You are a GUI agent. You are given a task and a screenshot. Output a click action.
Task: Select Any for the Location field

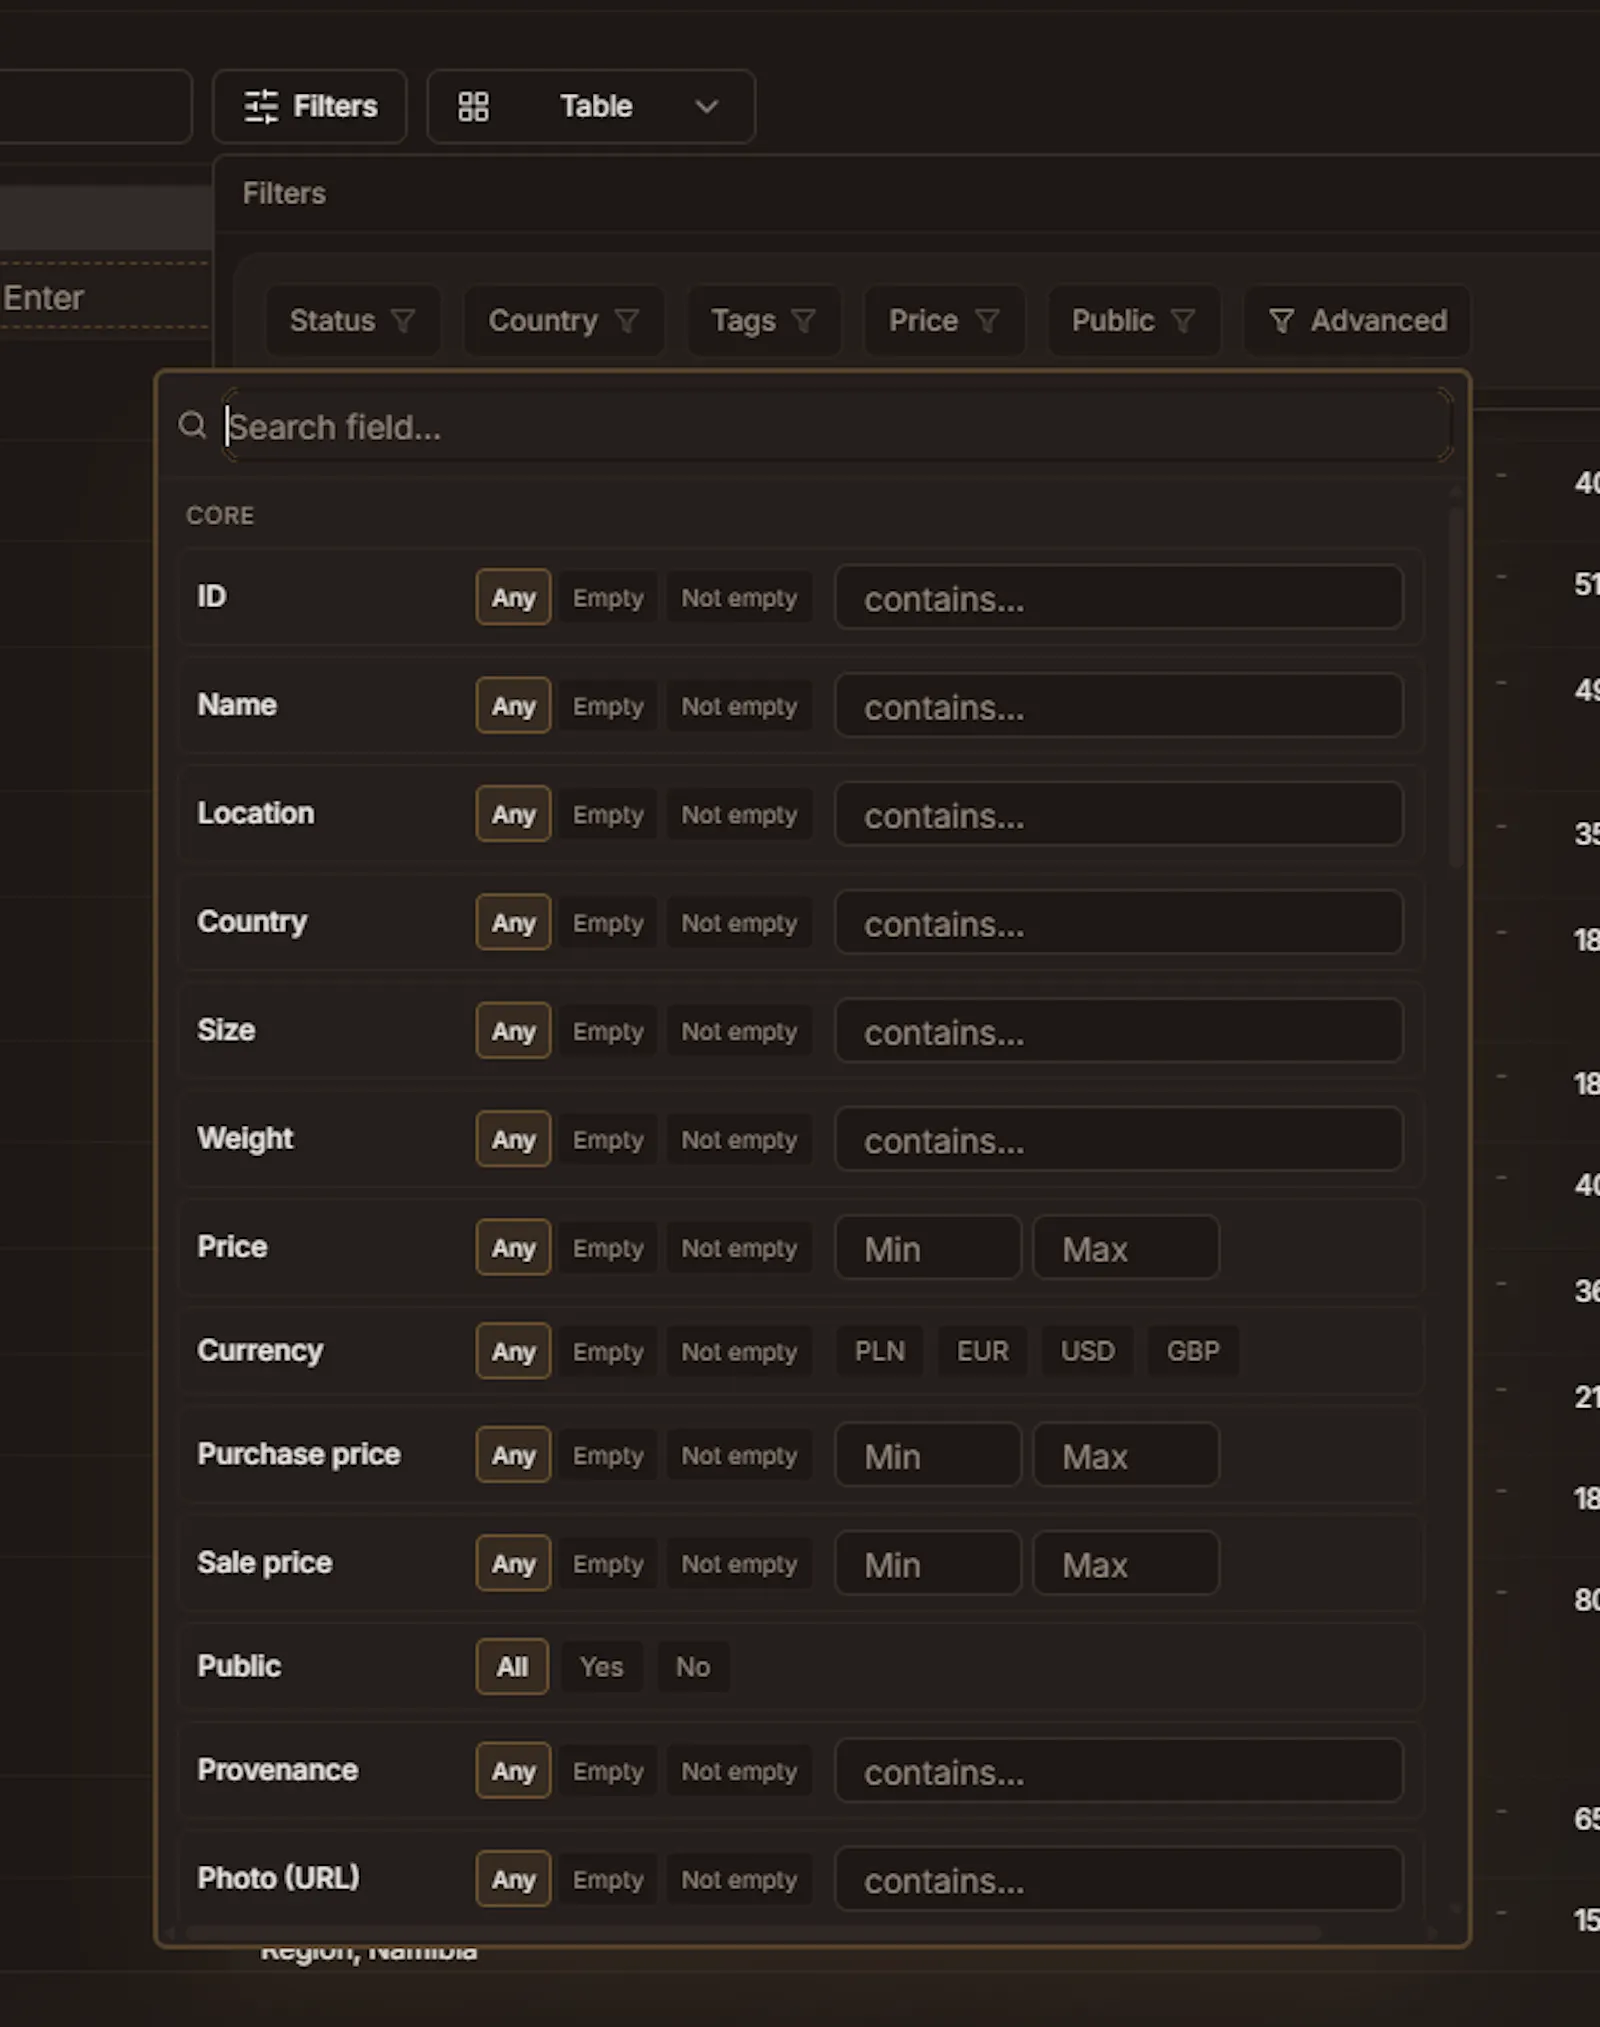tap(513, 814)
